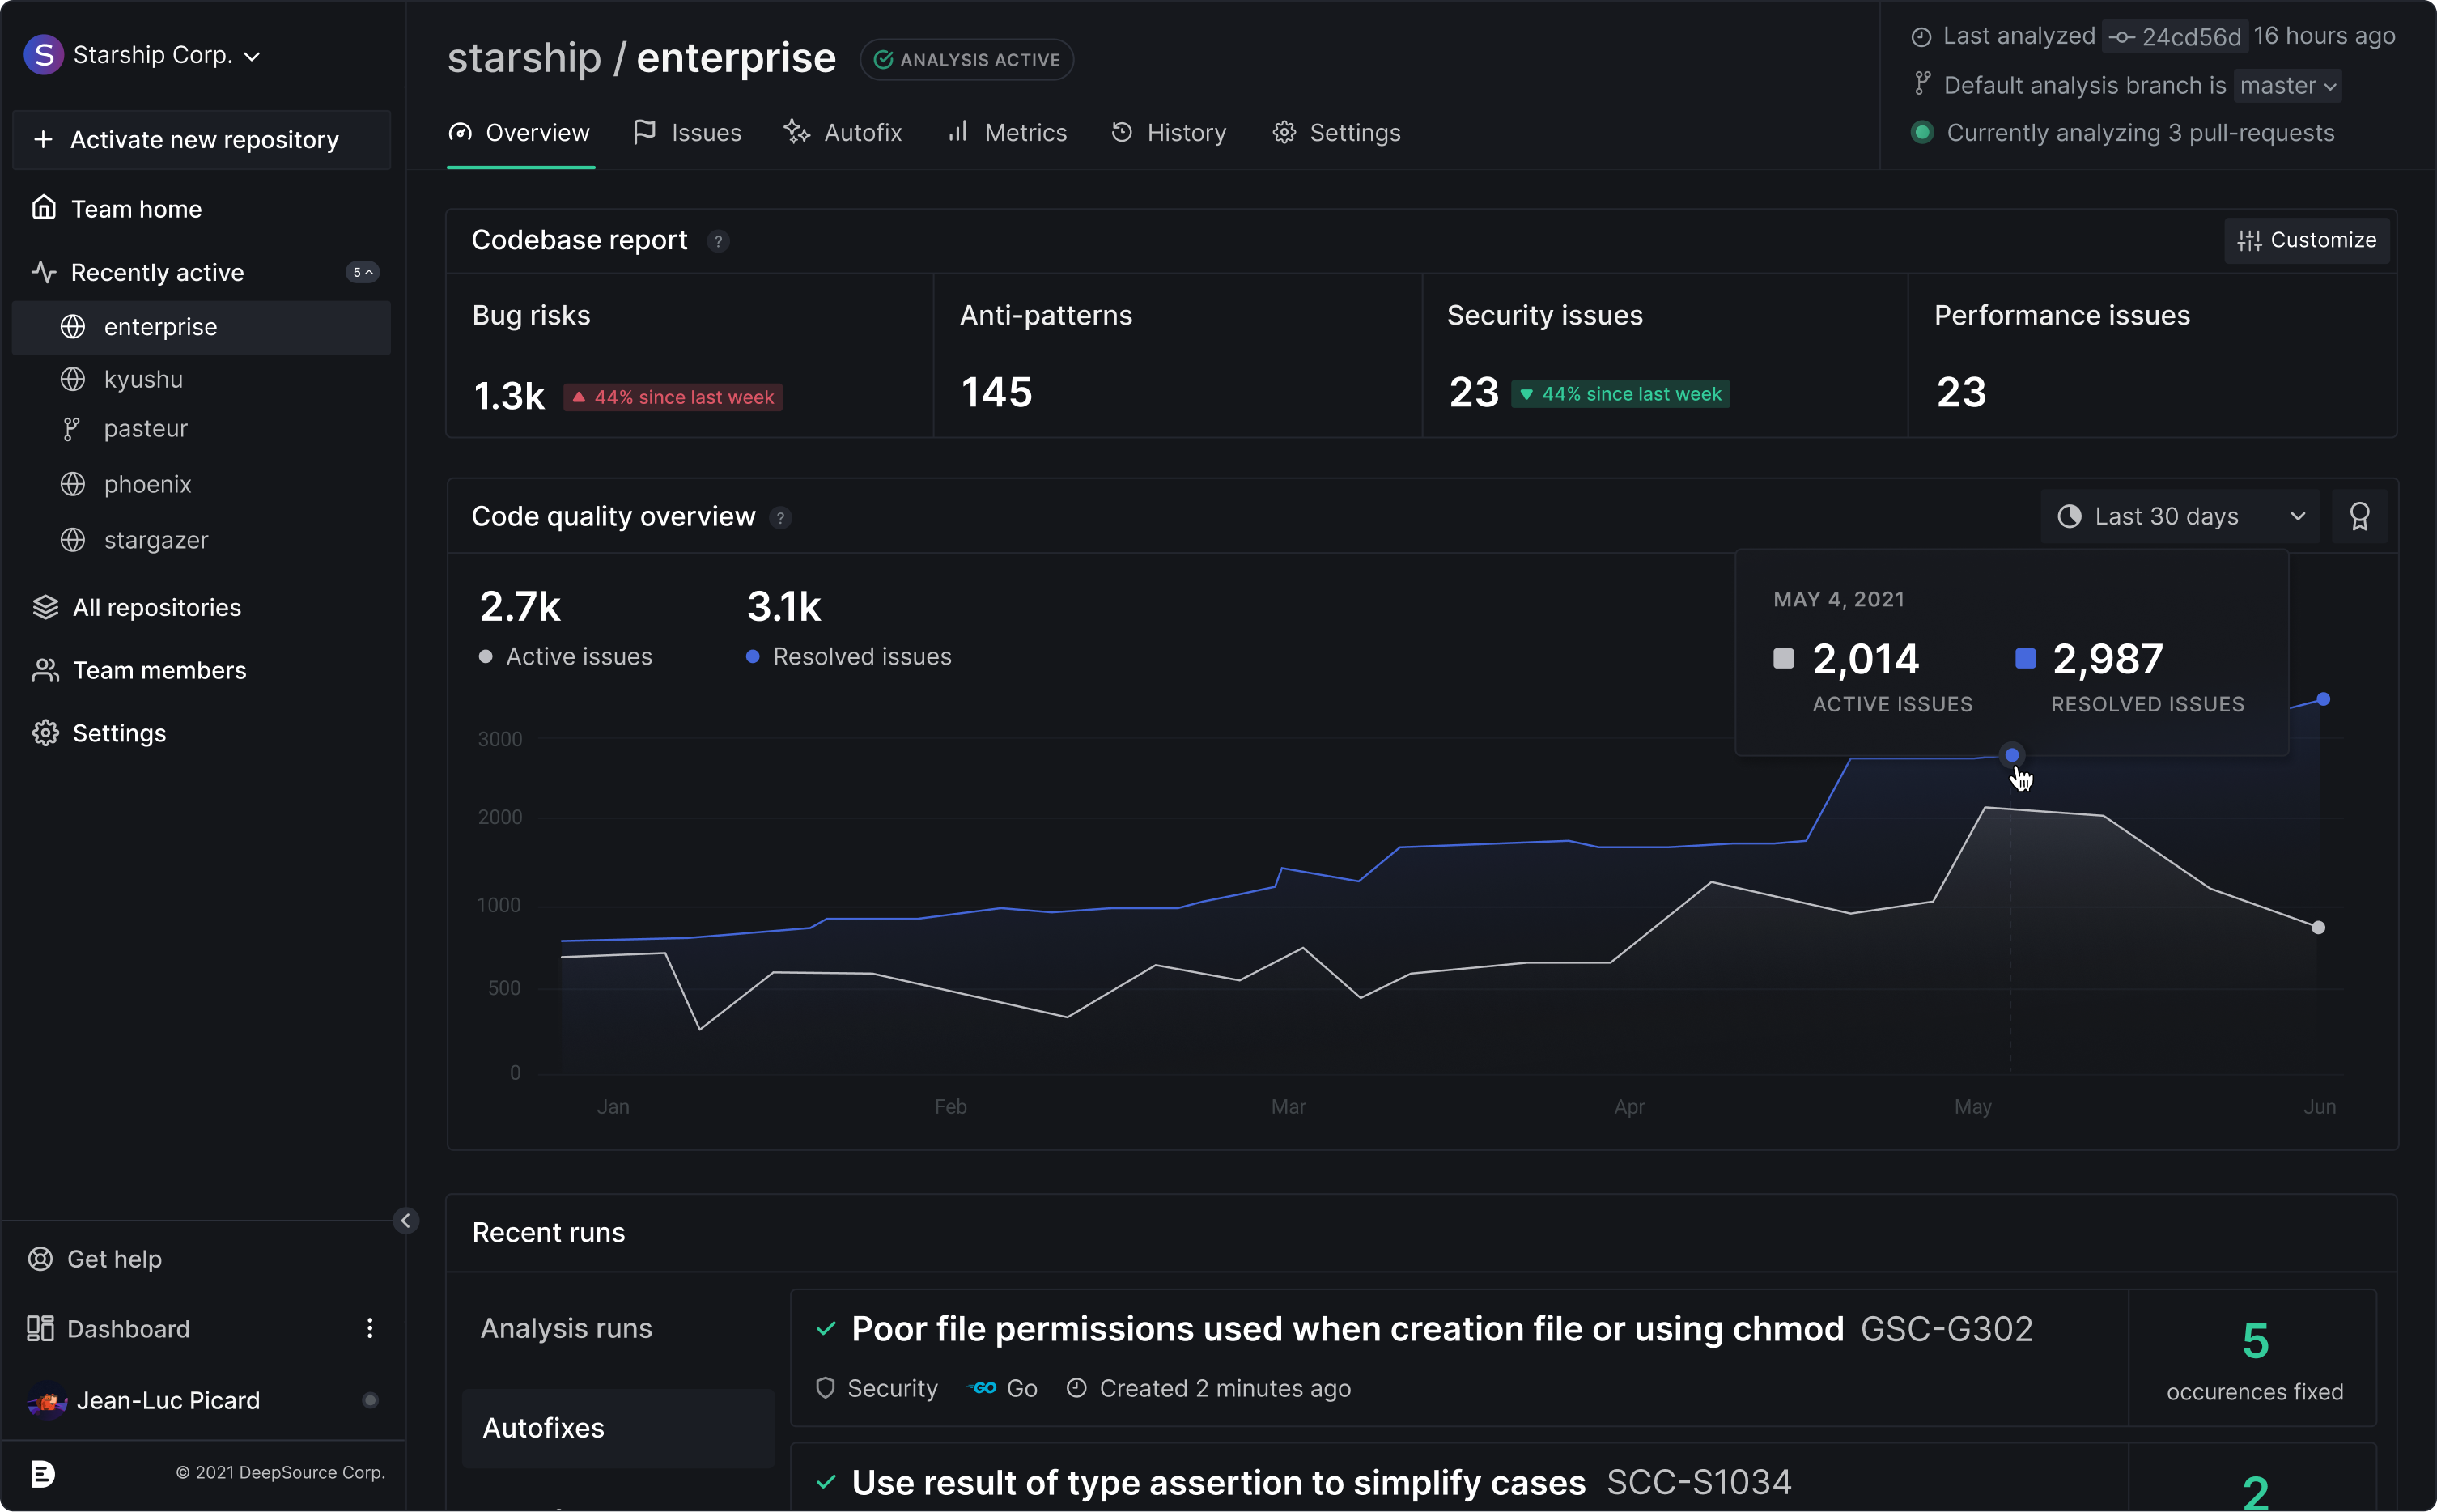
Task: Open the Dashboard three-dot options menu
Action: click(x=370, y=1328)
